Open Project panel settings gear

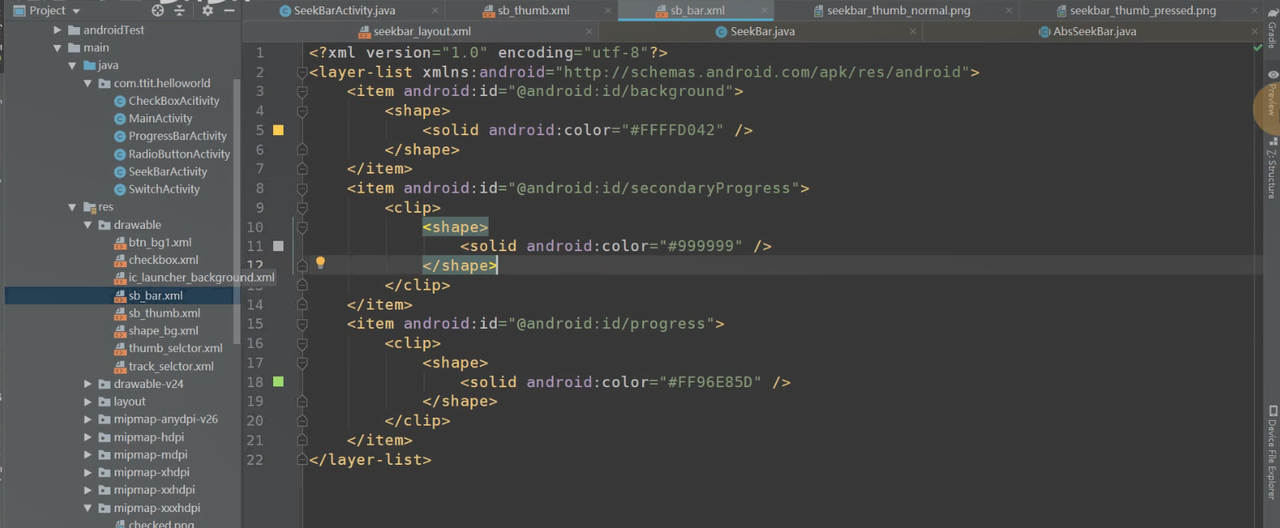pos(207,11)
